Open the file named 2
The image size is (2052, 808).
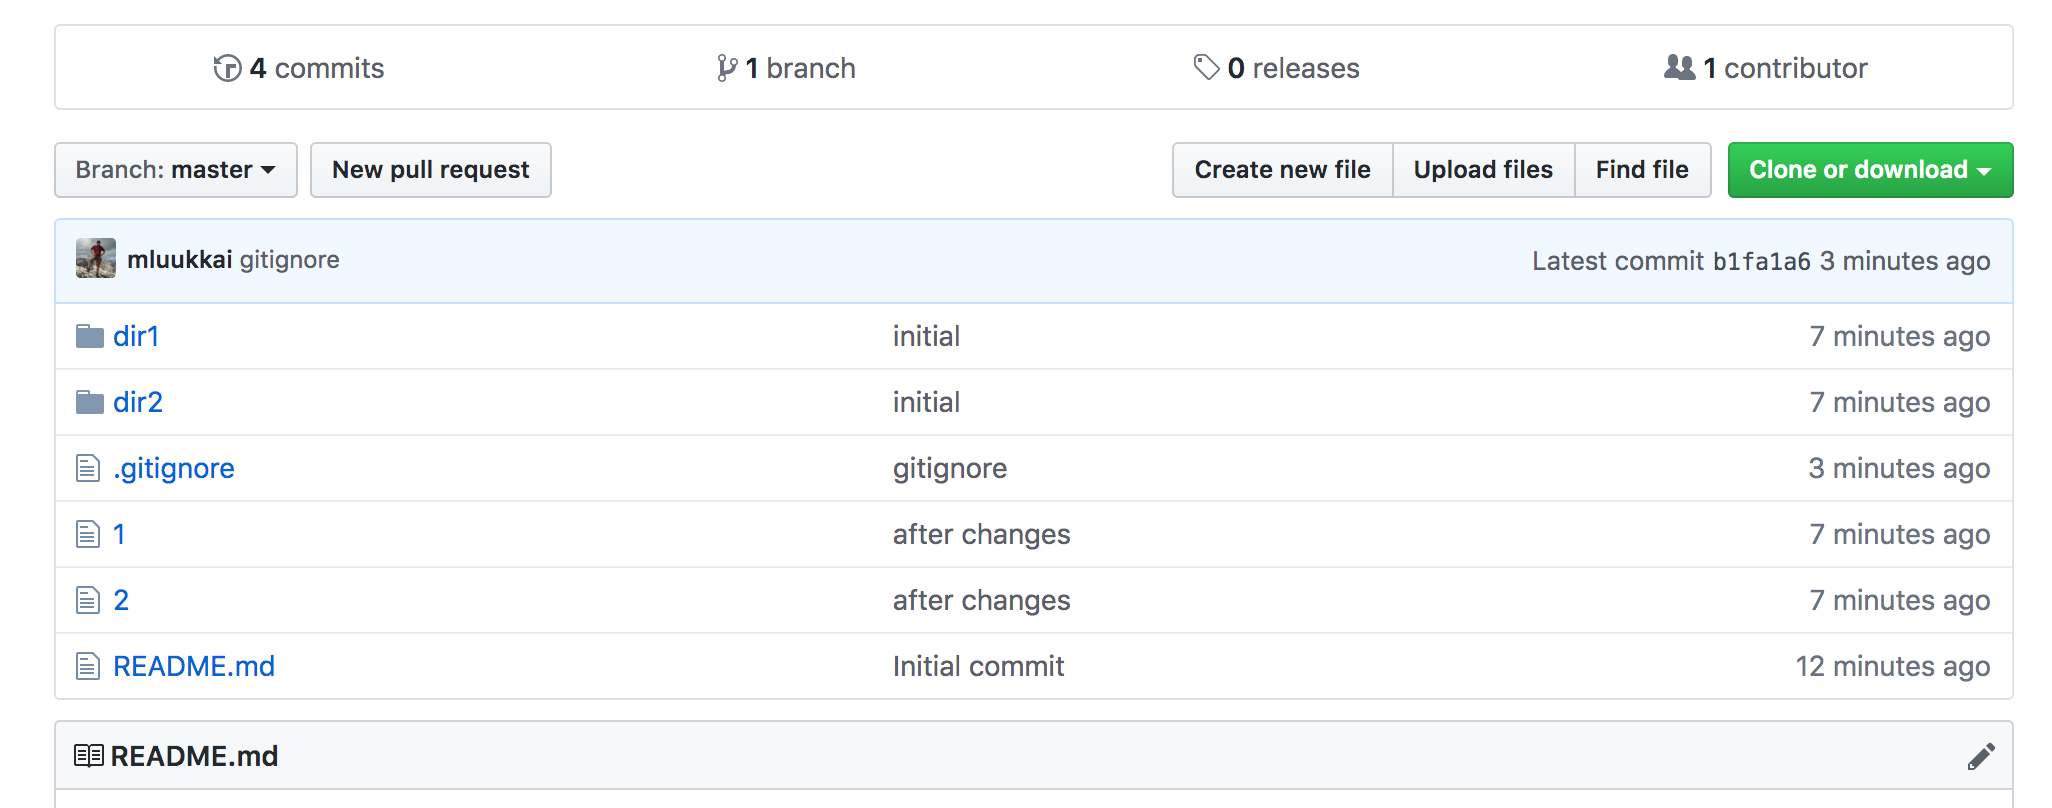(x=121, y=600)
